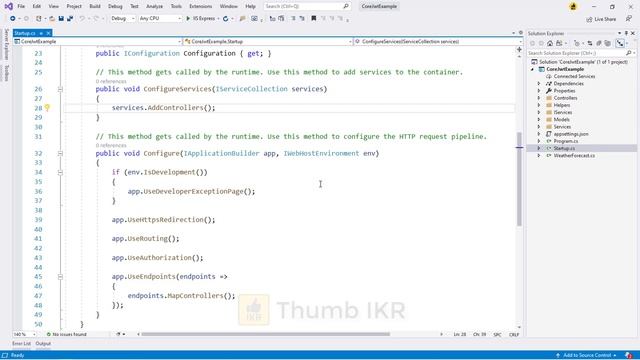Open the ConfigureServices member dropdown

coord(438,42)
